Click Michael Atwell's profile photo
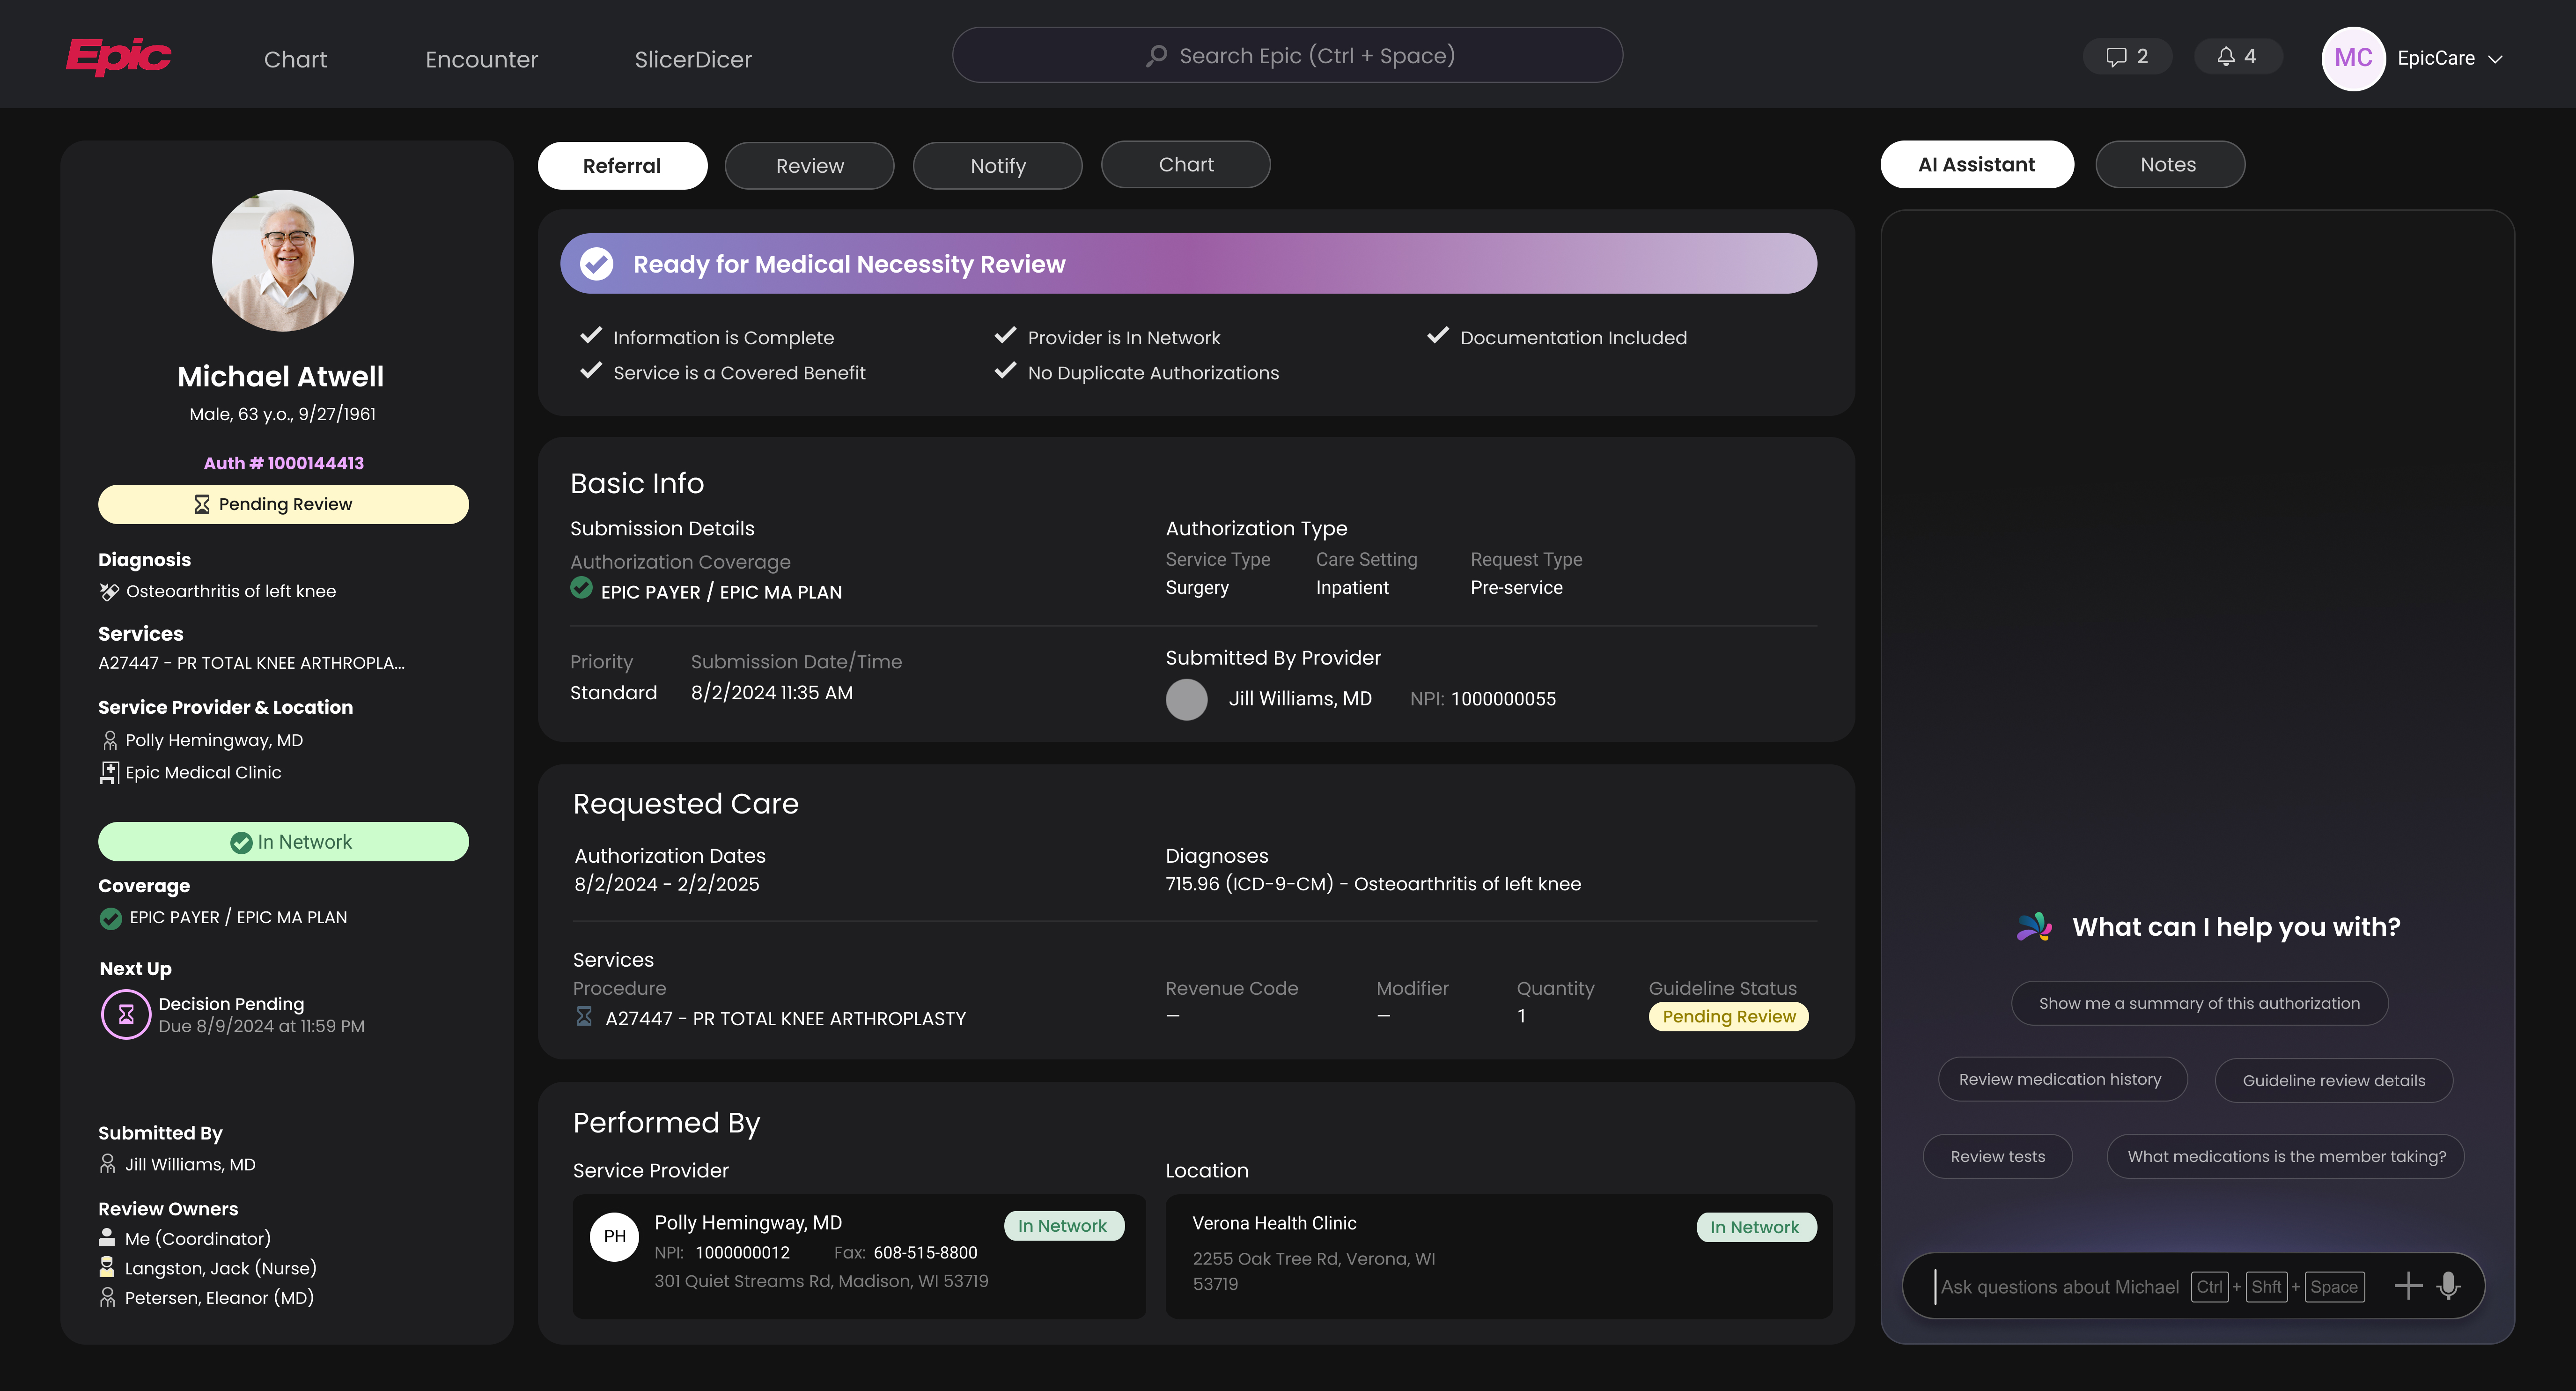 pos(282,261)
